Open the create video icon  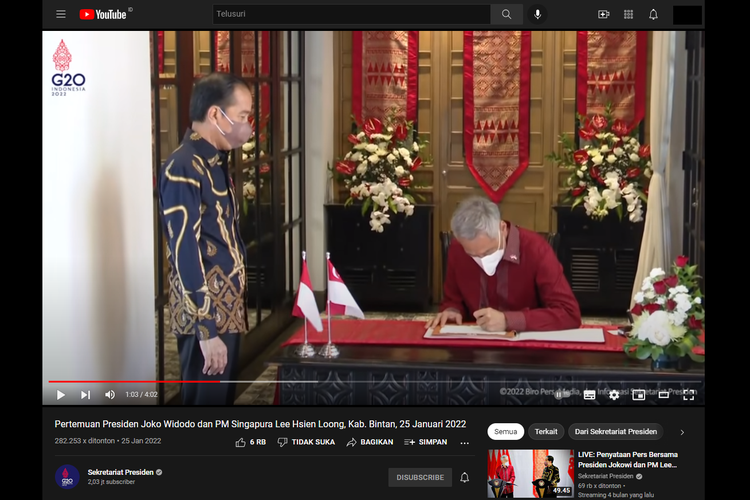tap(604, 14)
